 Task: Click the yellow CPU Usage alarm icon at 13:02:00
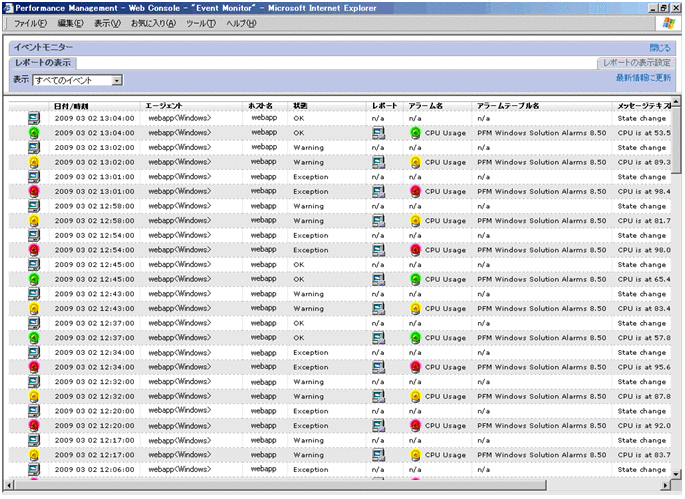(x=415, y=161)
